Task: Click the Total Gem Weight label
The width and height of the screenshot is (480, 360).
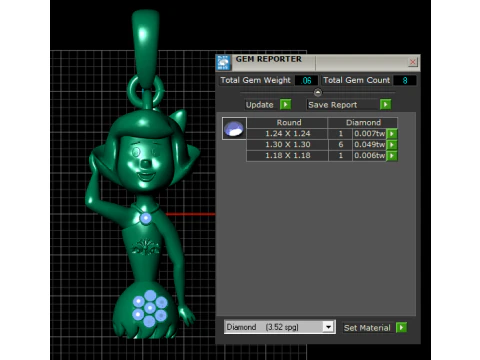Action: pos(256,80)
